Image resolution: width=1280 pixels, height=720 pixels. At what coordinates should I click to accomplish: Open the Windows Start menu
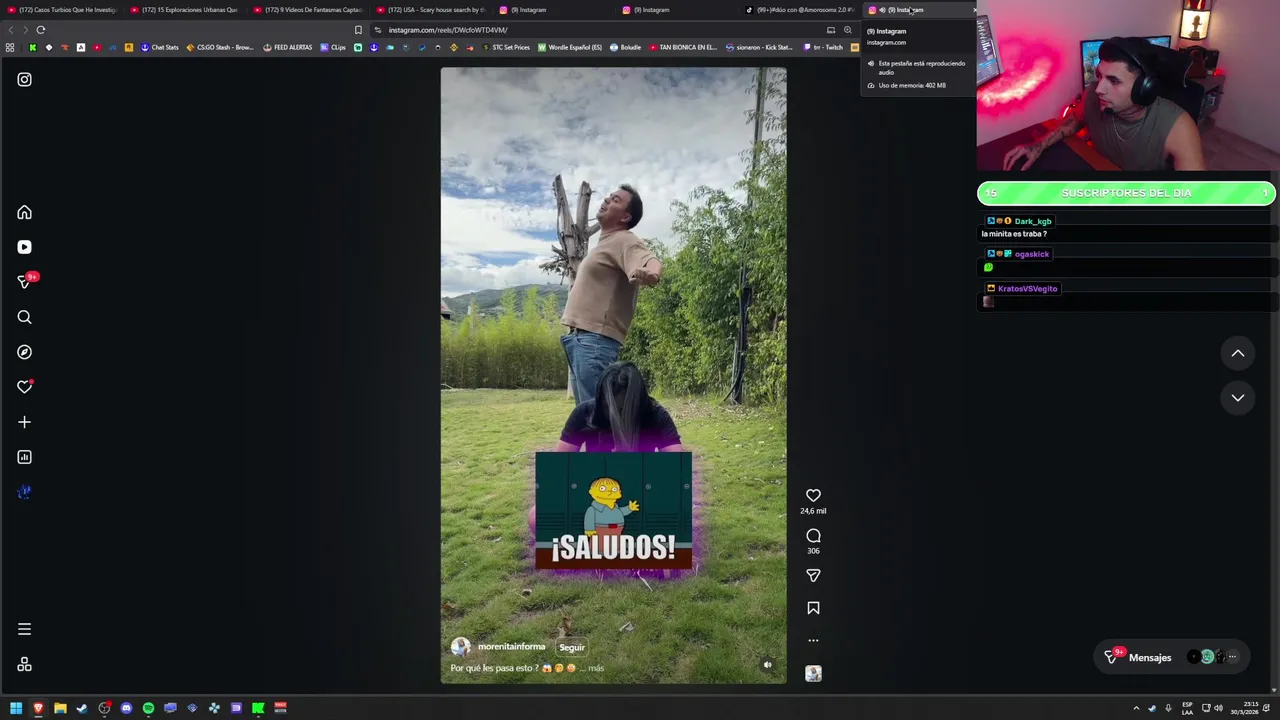point(16,708)
